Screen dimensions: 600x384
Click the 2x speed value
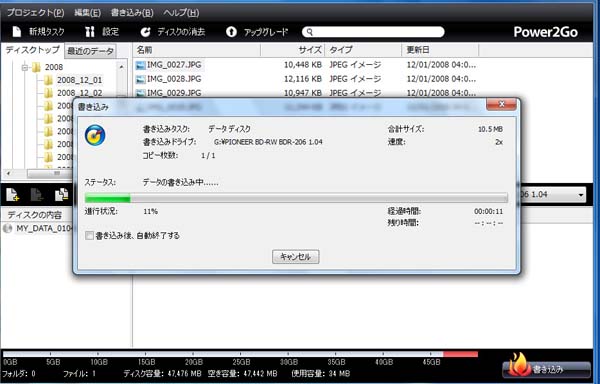pyautogui.click(x=499, y=142)
